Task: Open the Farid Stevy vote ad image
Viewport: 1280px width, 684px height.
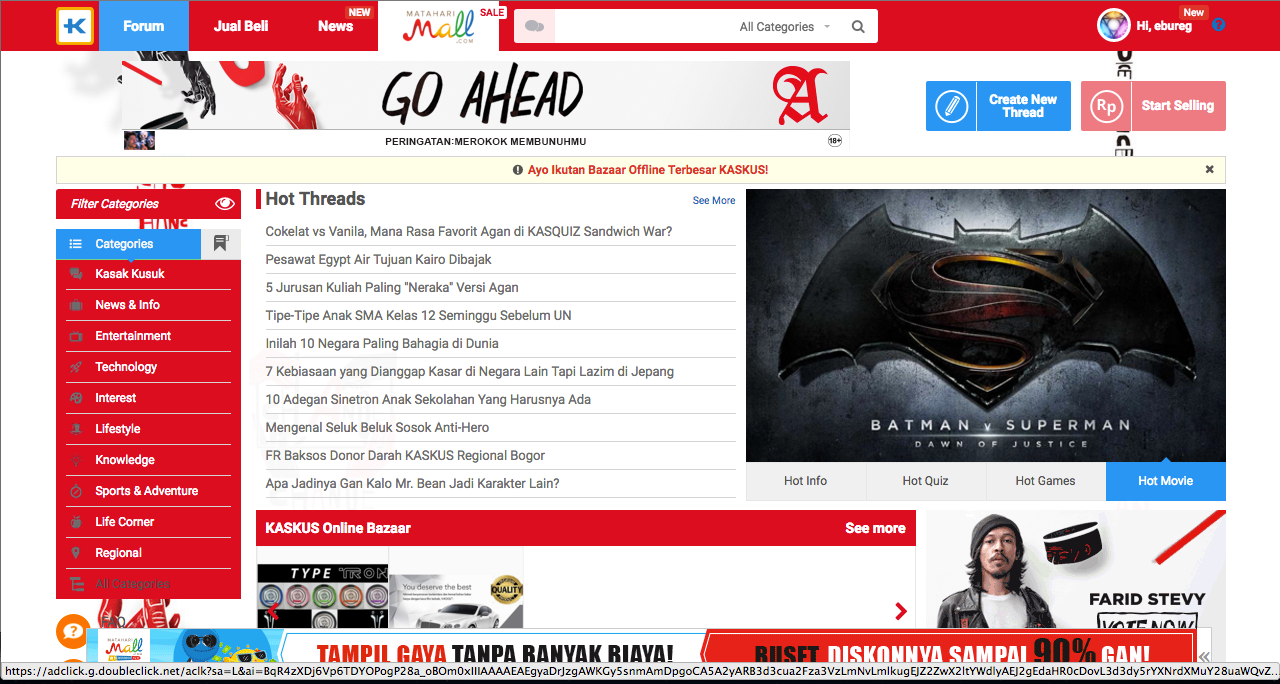Action: [1075, 570]
